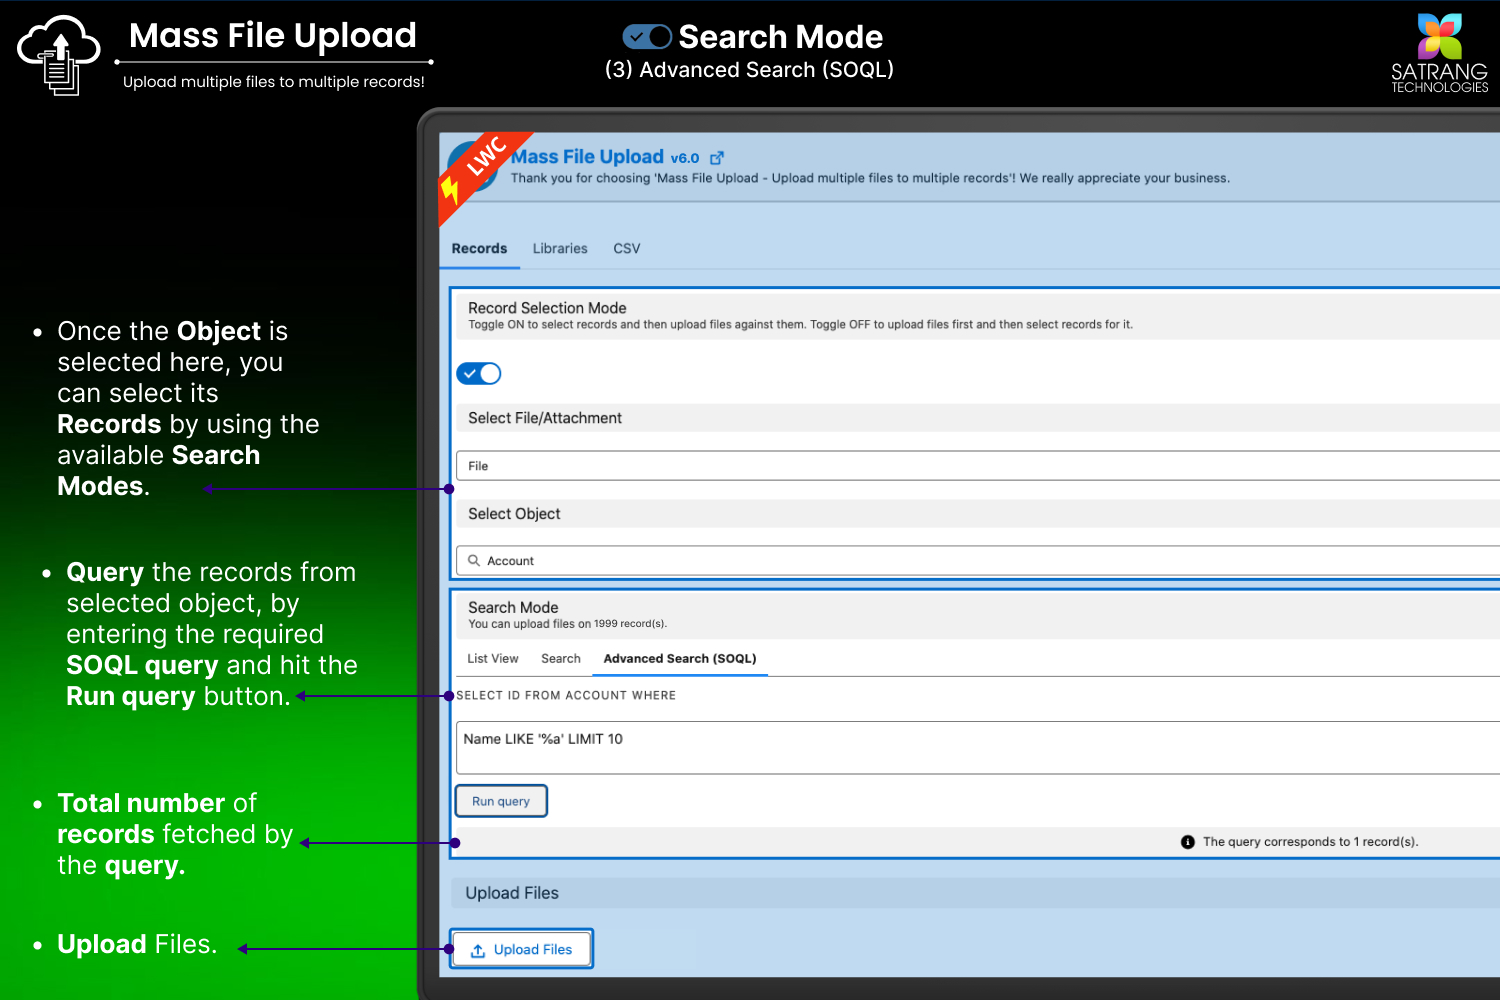Screen dimensions: 1500x1000
Task: Click the info icon beside query result message
Action: click(x=1188, y=842)
